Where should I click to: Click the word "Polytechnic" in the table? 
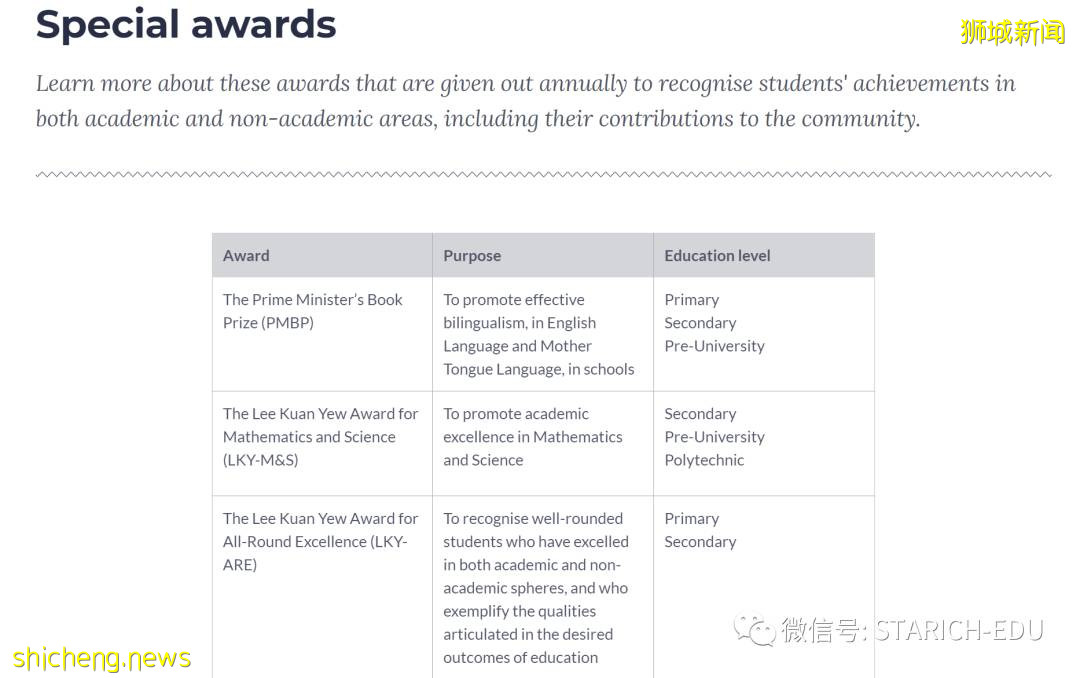click(x=704, y=460)
